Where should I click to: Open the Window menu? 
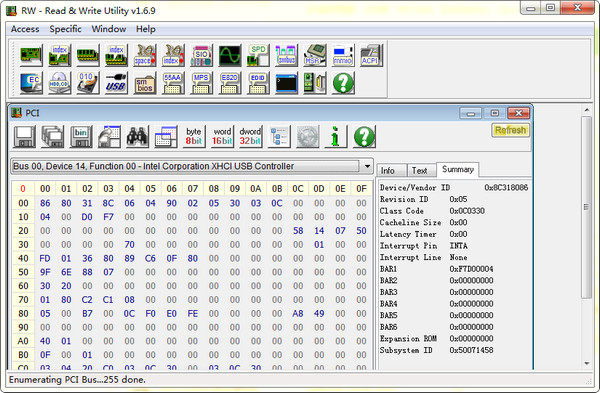click(109, 29)
